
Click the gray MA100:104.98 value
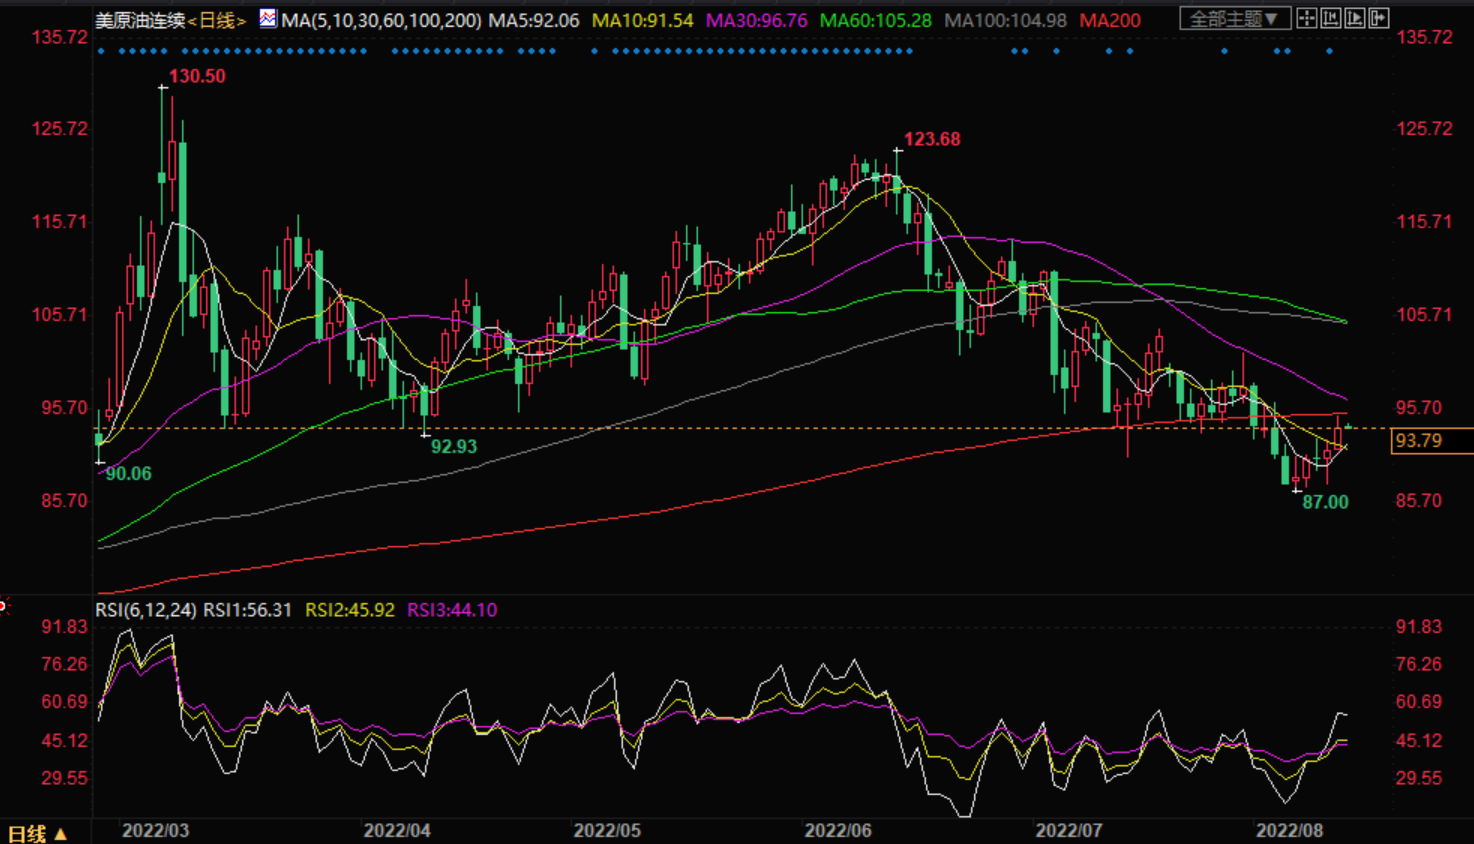click(1005, 20)
